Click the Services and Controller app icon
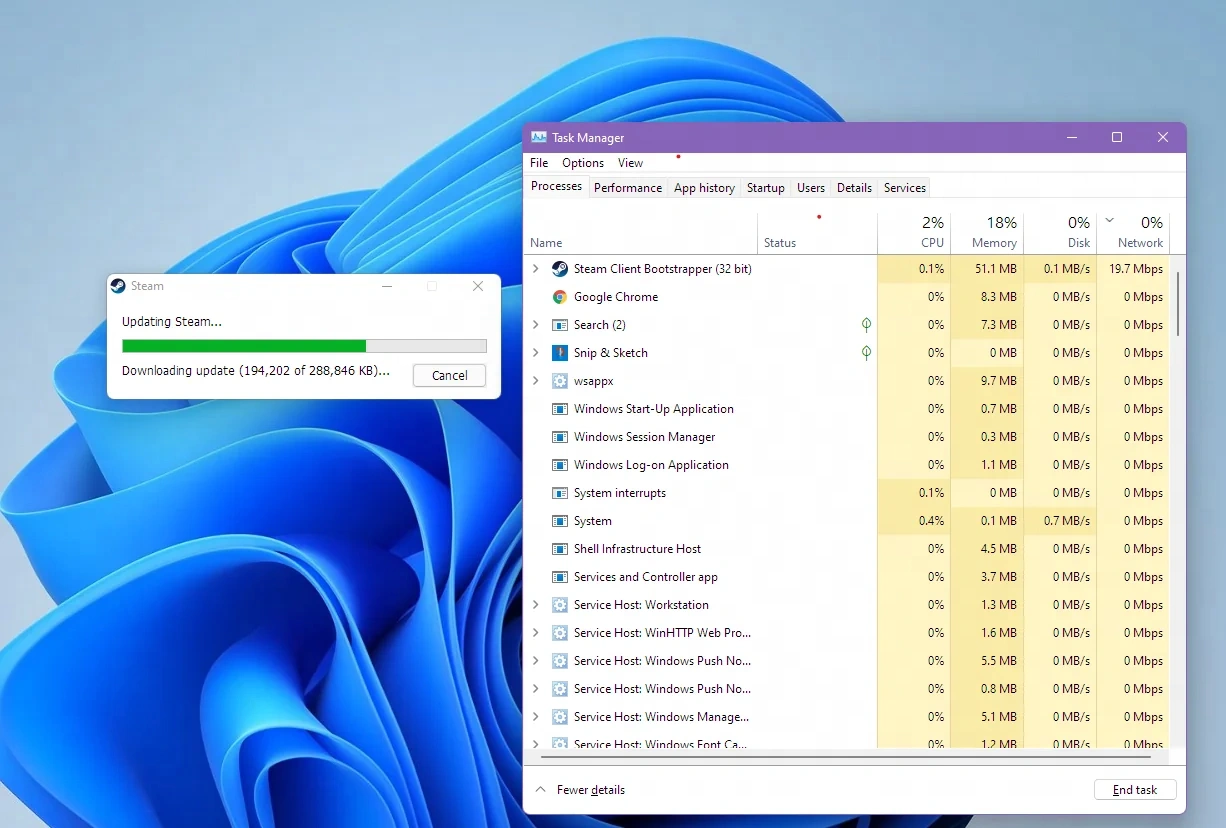The image size is (1226, 828). point(560,577)
